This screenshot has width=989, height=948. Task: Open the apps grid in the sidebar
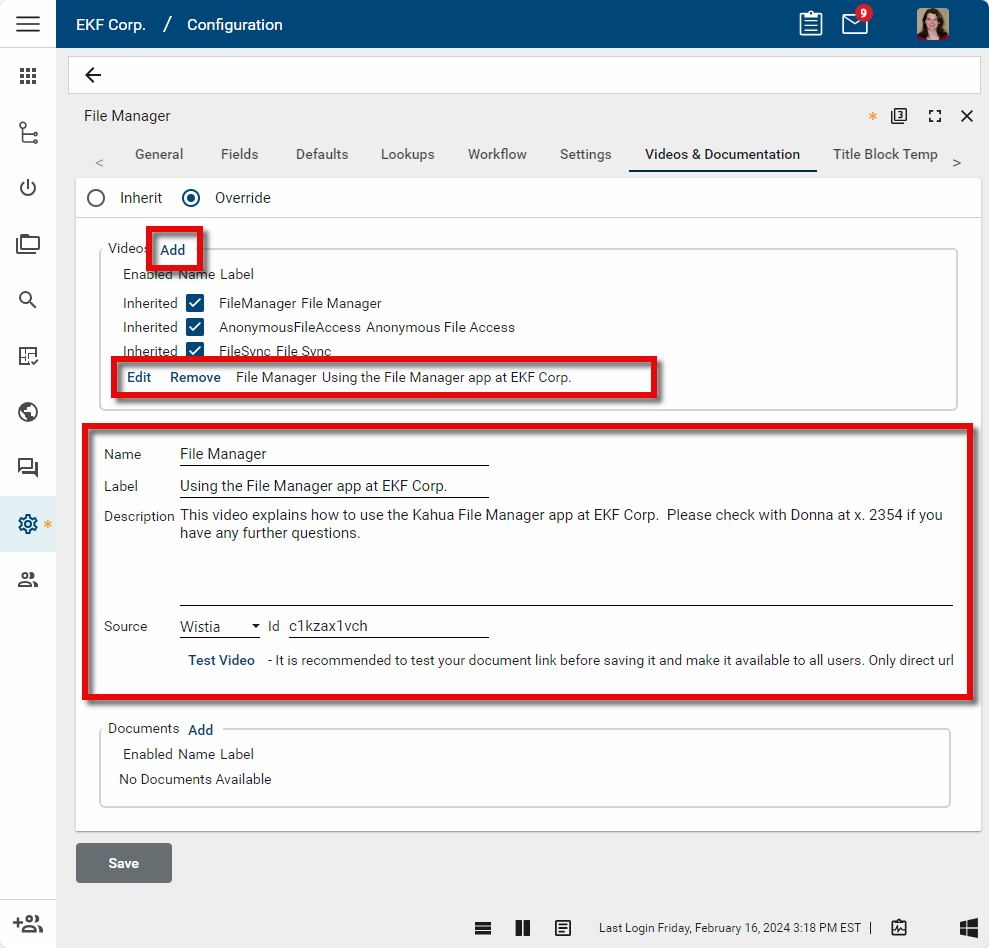(27, 76)
